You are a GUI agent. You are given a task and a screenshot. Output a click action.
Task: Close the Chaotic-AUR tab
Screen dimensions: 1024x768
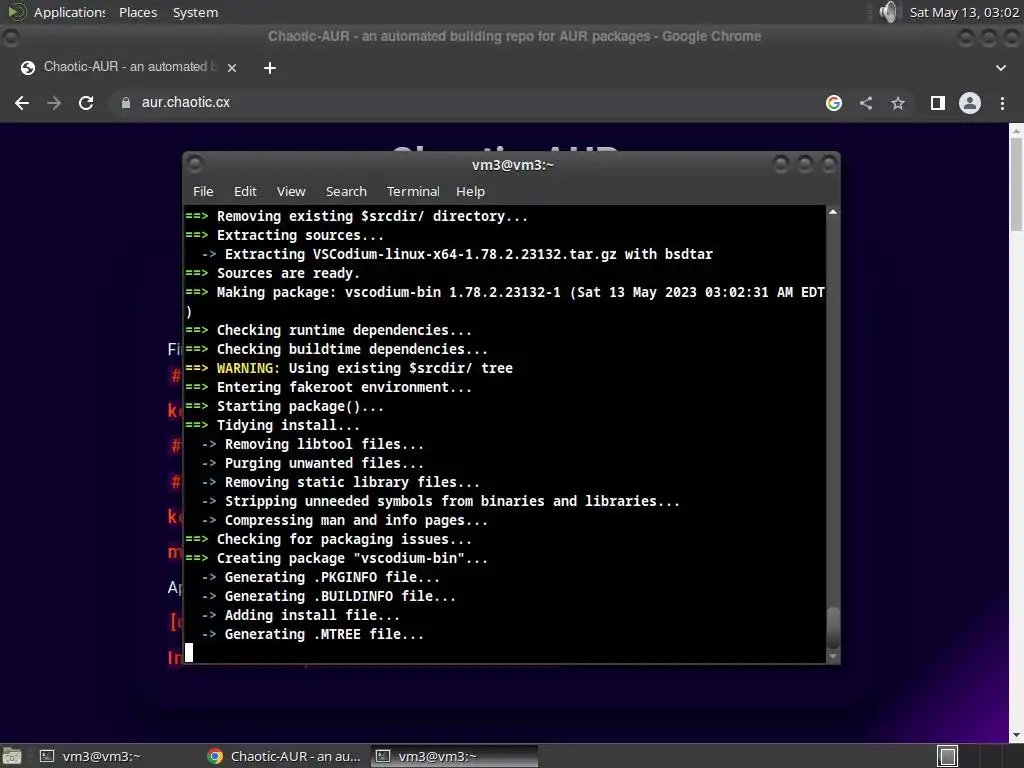click(x=232, y=67)
